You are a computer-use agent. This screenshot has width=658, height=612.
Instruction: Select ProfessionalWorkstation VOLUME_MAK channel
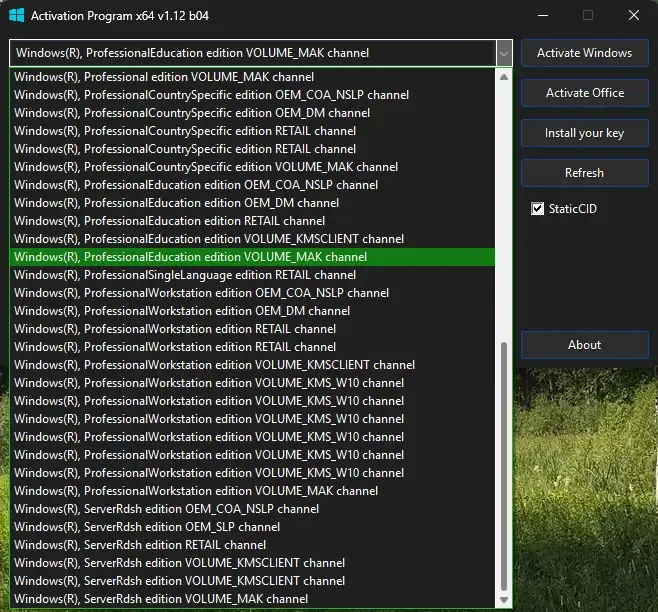pos(252,491)
